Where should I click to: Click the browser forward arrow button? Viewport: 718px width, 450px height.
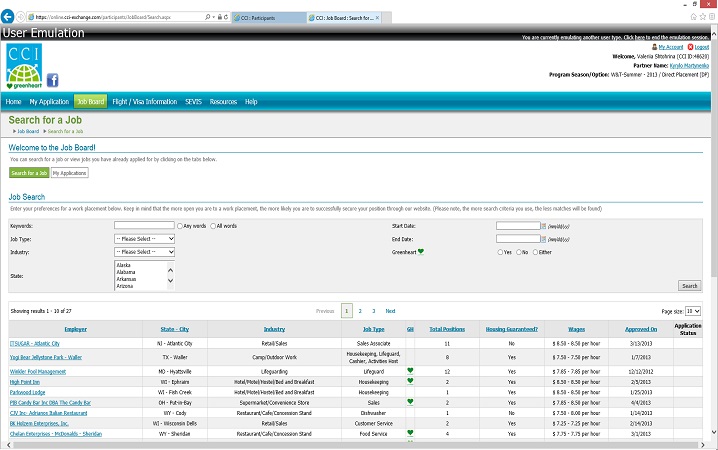click(x=21, y=17)
